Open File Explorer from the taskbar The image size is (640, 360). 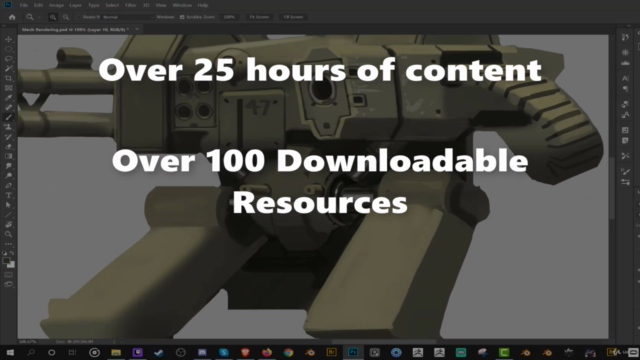coord(116,352)
